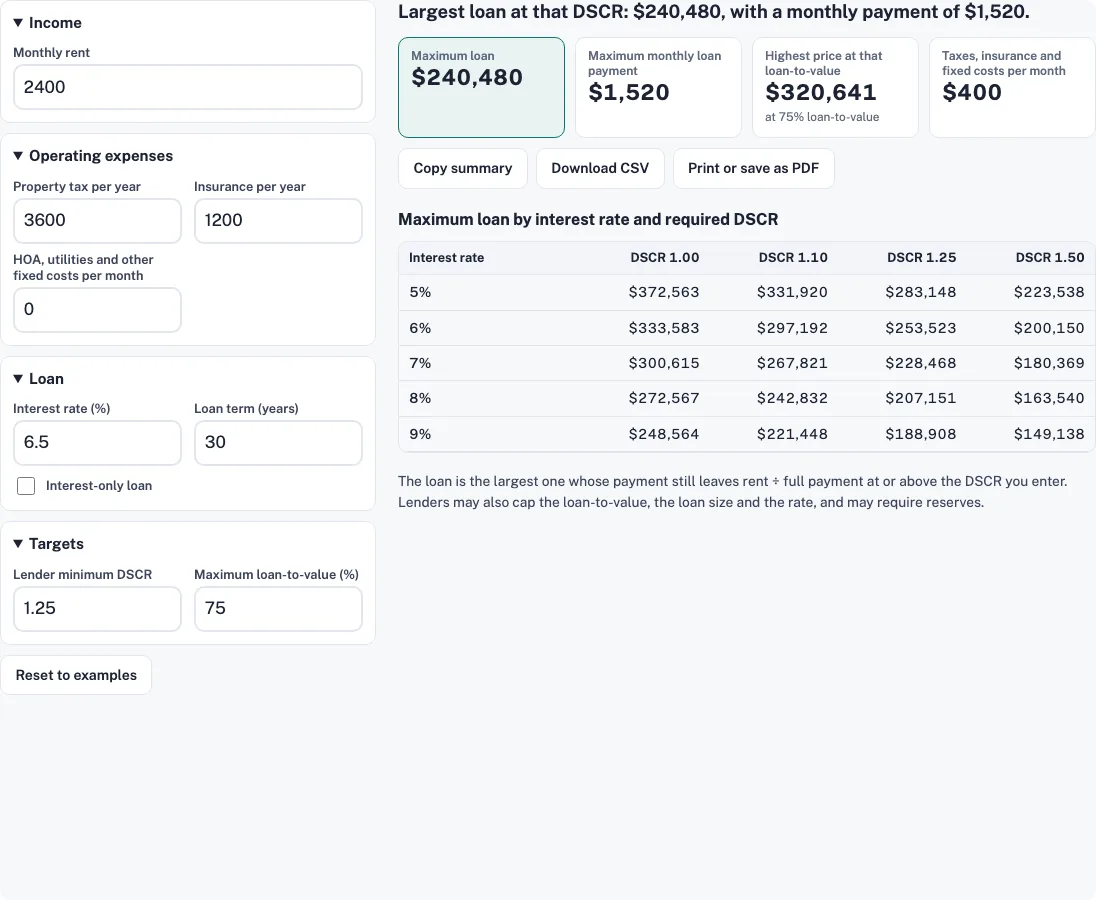Edit the Monthly rent field
This screenshot has height=900, width=1096.
click(x=187, y=87)
